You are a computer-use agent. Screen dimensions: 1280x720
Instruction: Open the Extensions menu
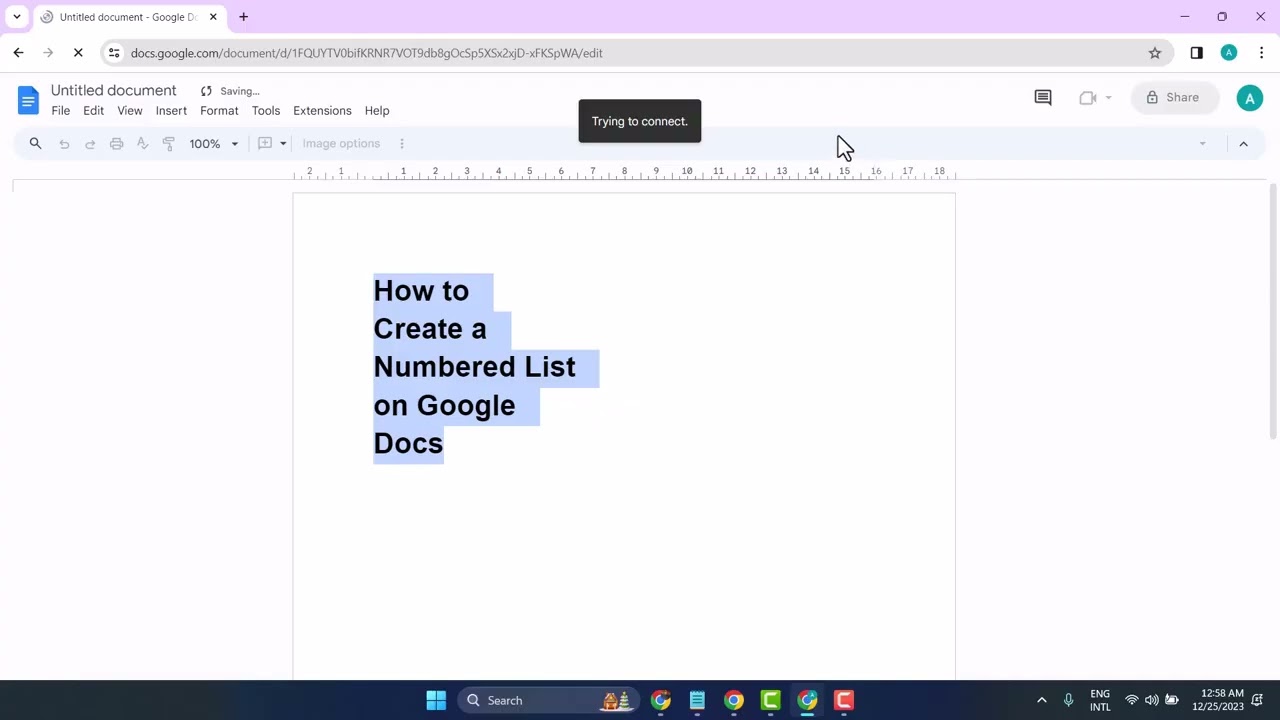322,111
